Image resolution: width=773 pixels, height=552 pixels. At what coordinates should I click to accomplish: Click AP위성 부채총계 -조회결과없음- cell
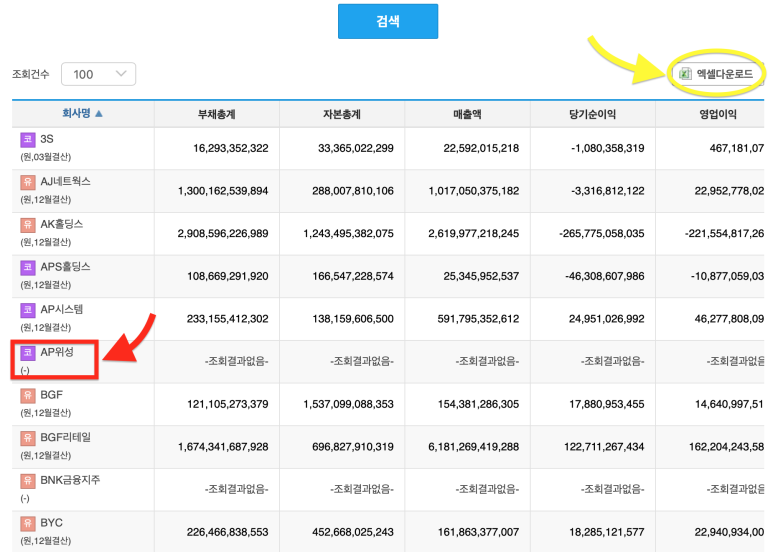coord(237,361)
